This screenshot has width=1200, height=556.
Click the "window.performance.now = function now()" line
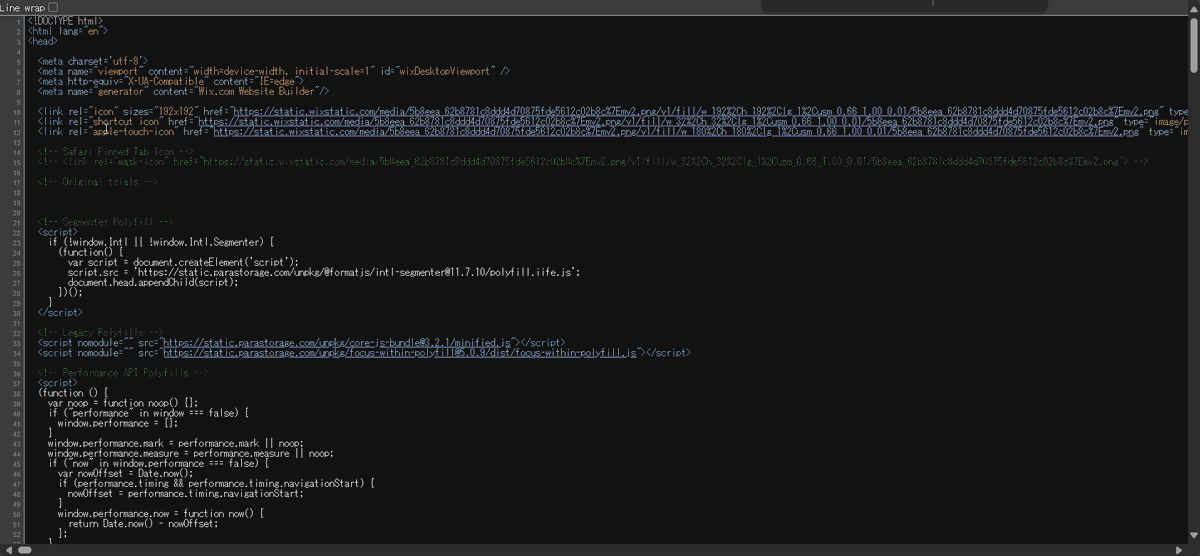pos(160,512)
